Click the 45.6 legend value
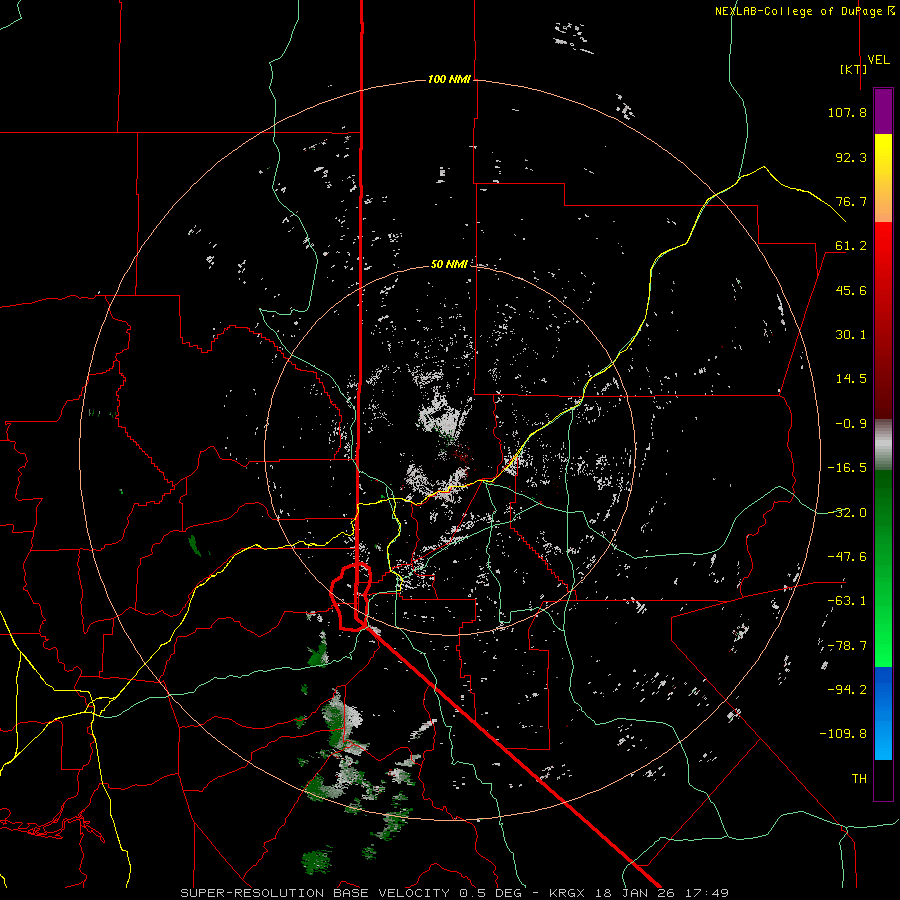Screen dimensions: 900x900 coord(851,290)
